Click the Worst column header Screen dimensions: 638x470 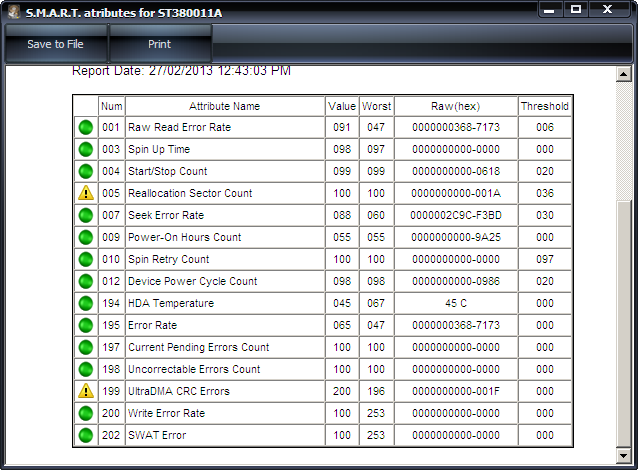tap(376, 106)
